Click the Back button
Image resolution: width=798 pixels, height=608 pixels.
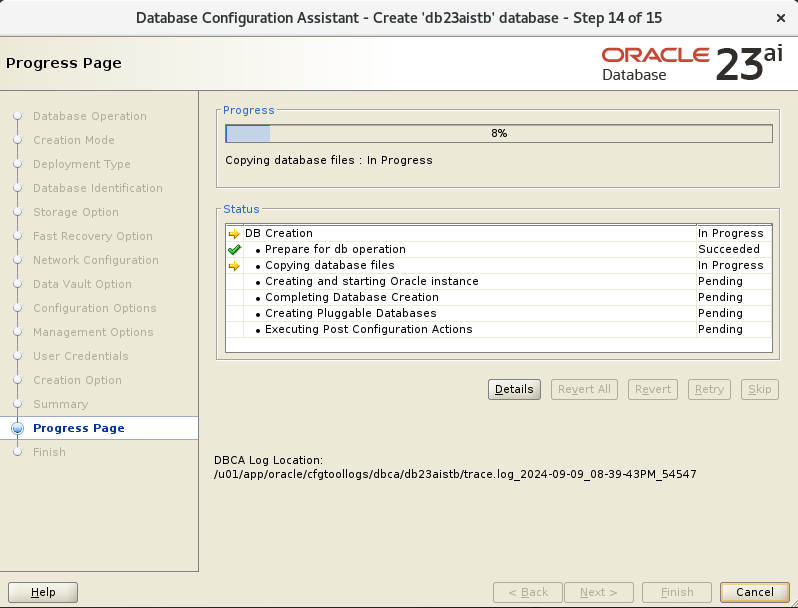(528, 592)
